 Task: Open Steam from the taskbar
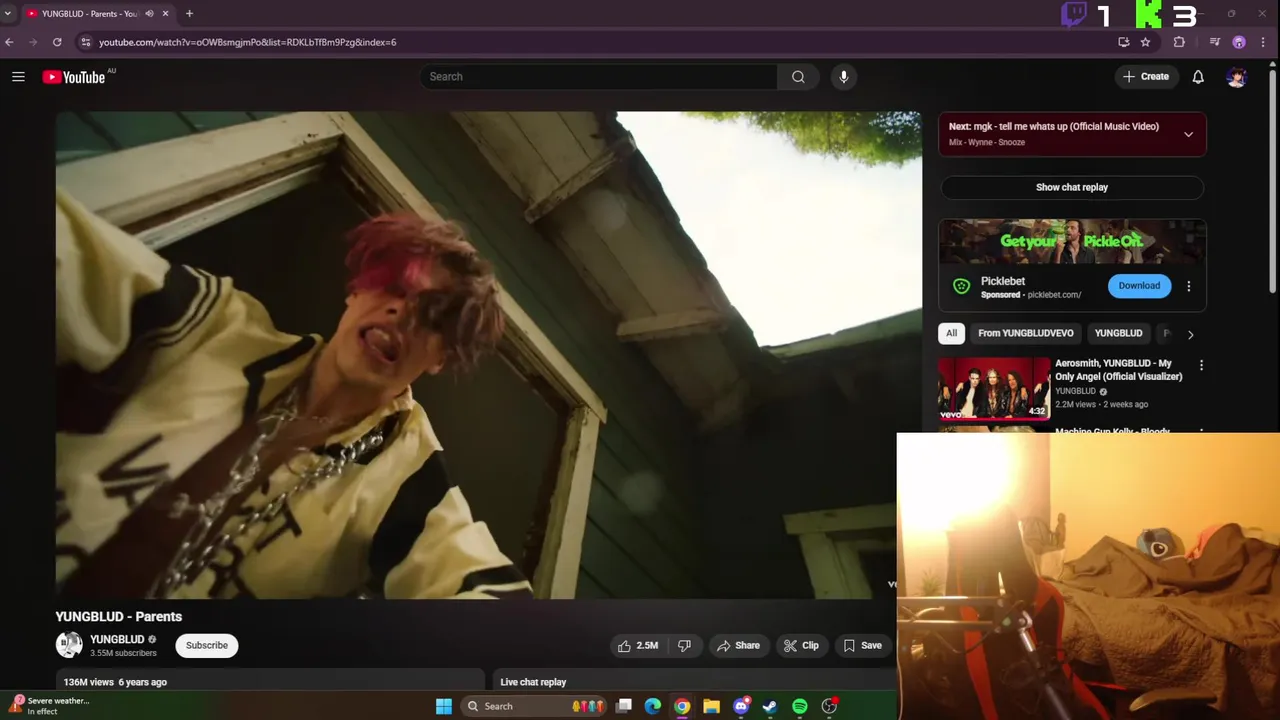tap(770, 706)
